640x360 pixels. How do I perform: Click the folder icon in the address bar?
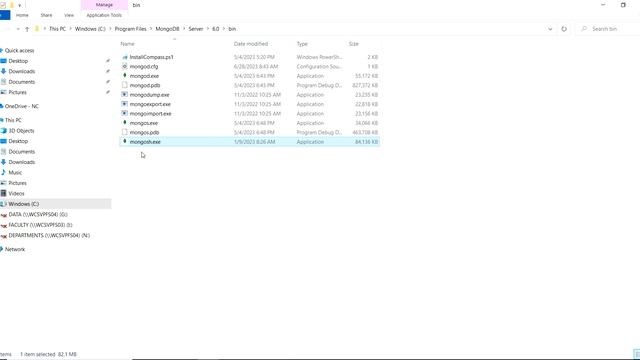coord(37,29)
